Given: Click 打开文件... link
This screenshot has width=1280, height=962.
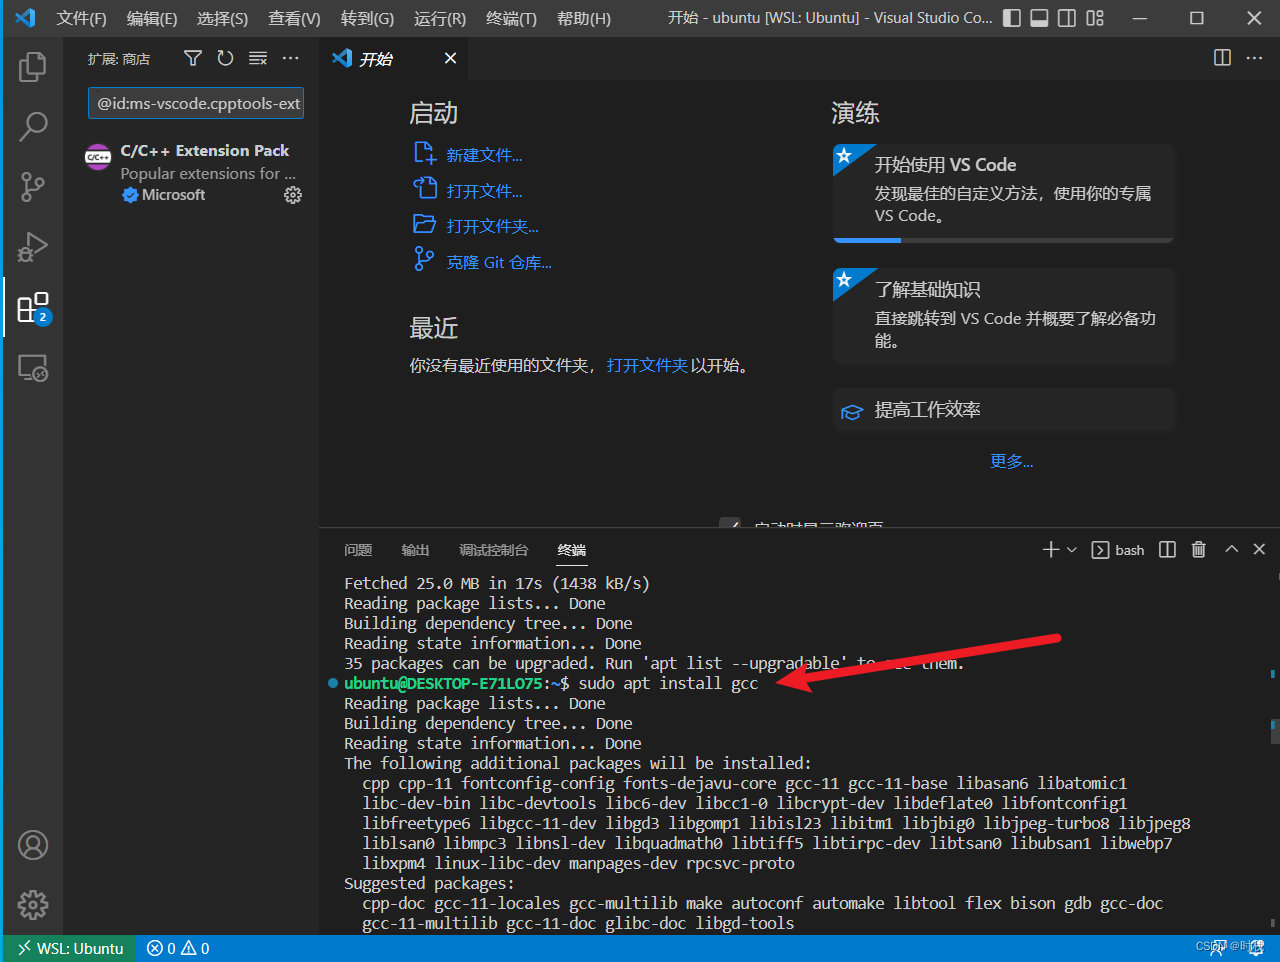Looking at the screenshot, I should click(x=484, y=191).
